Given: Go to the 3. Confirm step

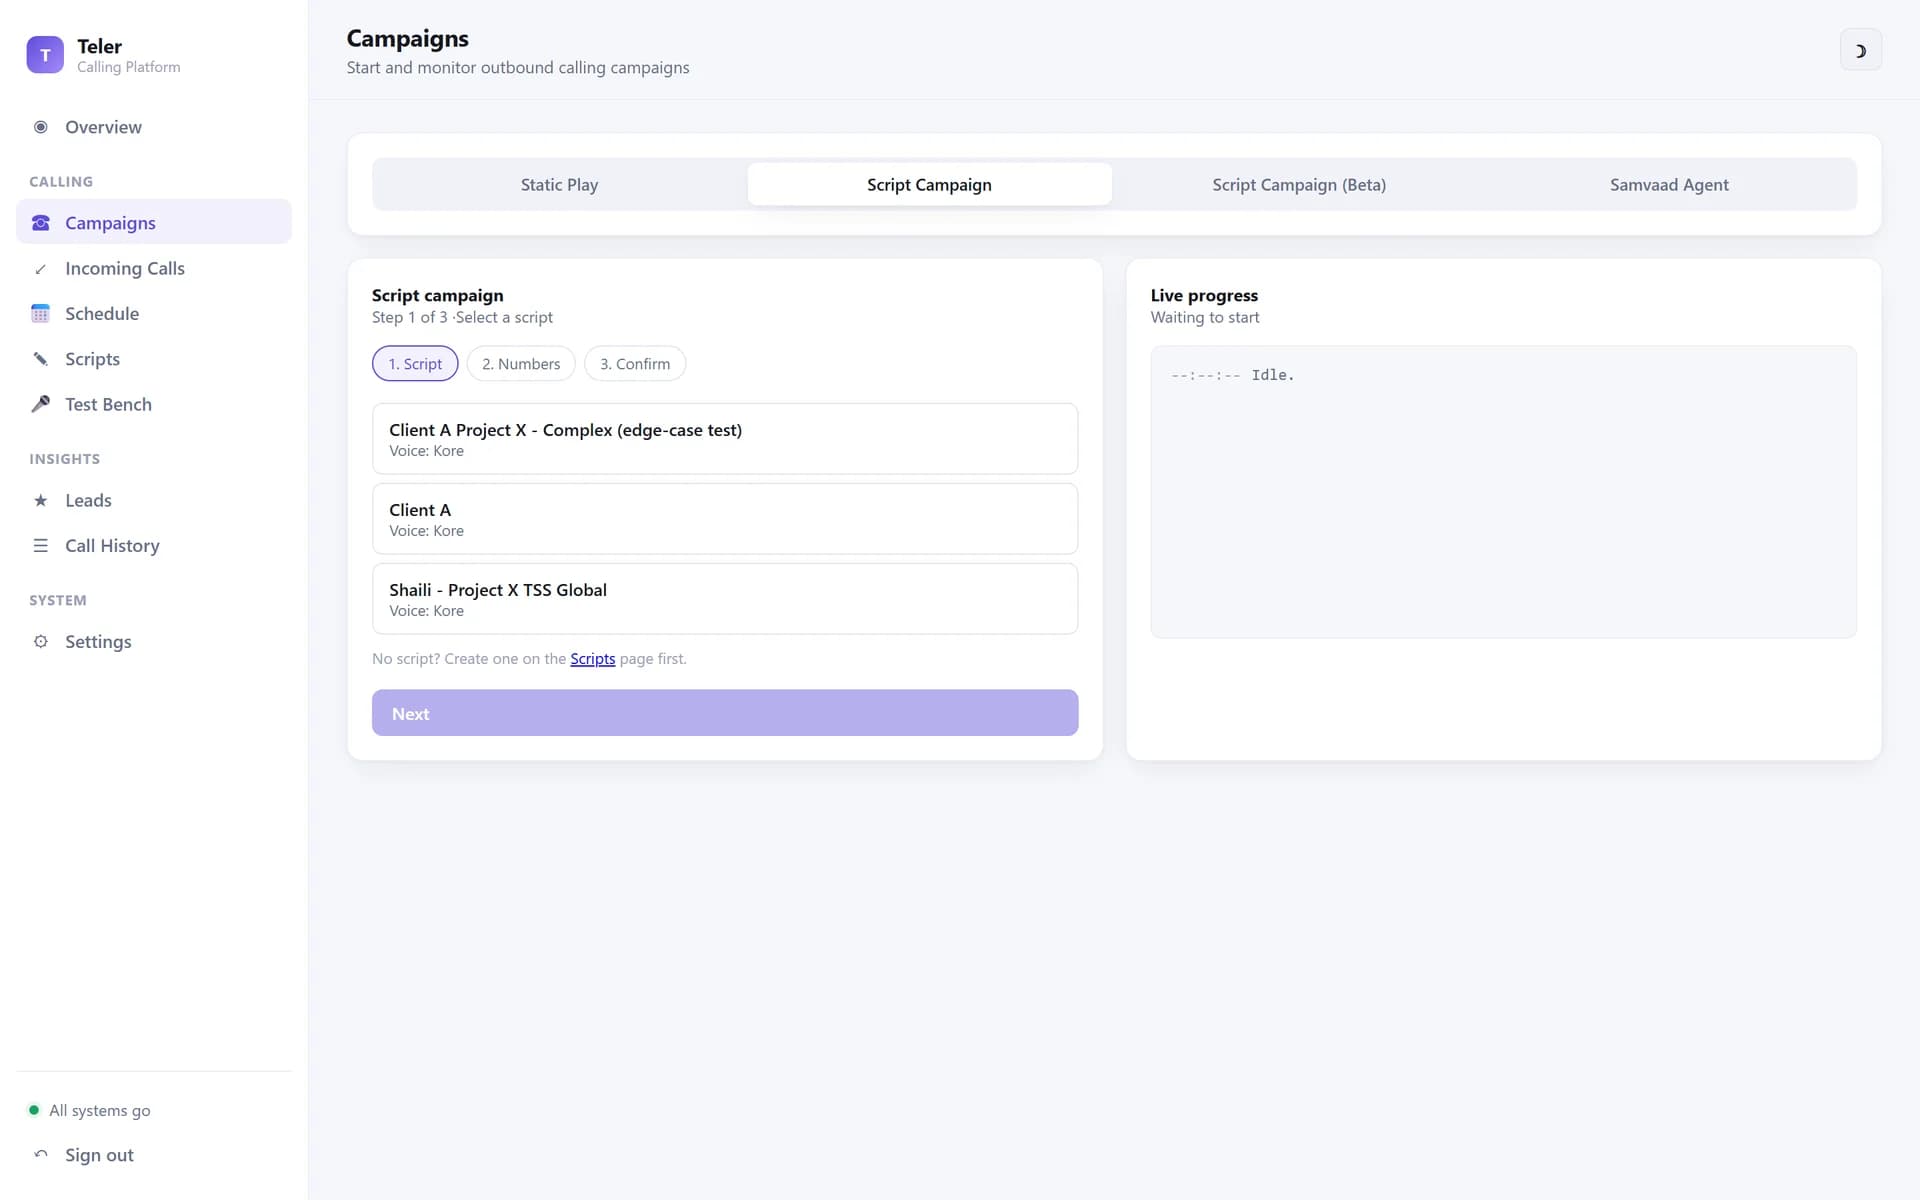Looking at the screenshot, I should click(x=635, y=364).
